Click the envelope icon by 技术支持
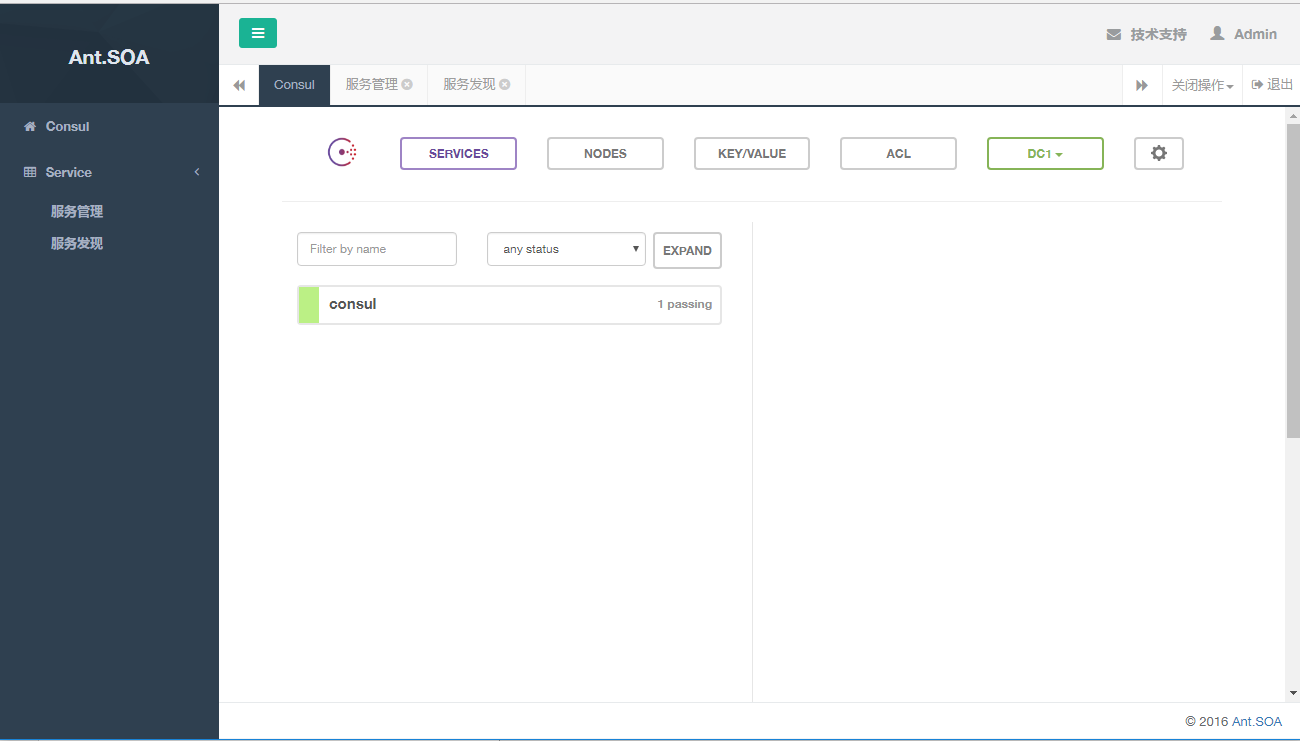 tap(1114, 34)
